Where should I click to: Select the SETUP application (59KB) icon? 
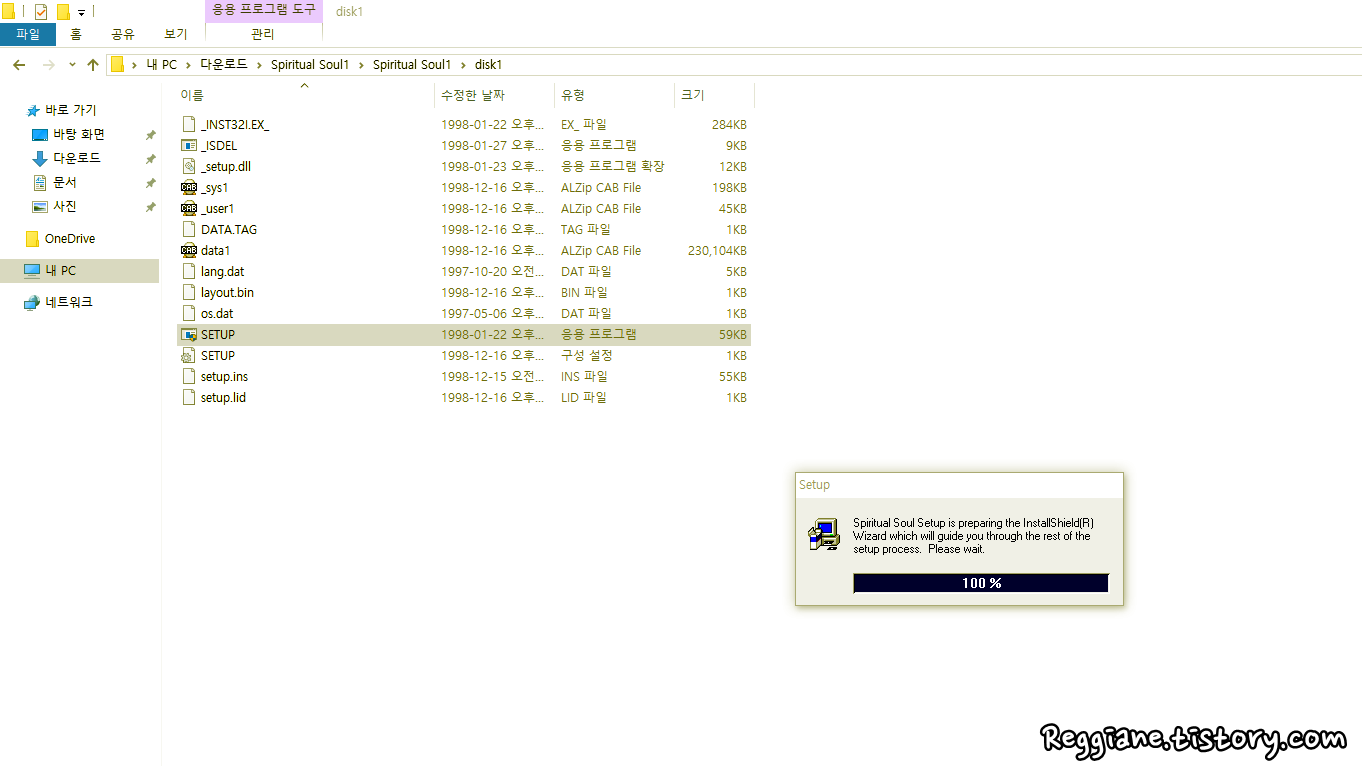pos(189,335)
